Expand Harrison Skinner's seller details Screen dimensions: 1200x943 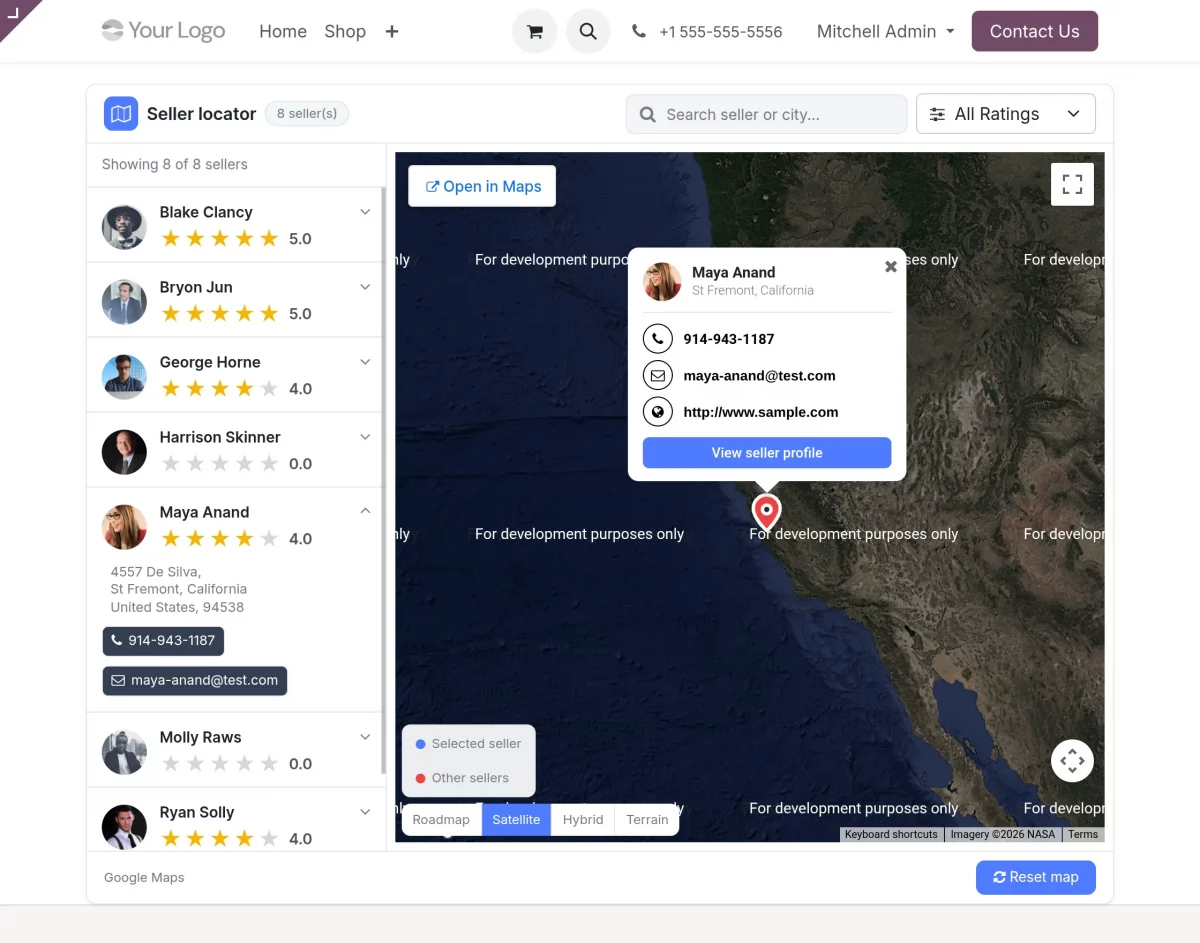[x=365, y=437]
